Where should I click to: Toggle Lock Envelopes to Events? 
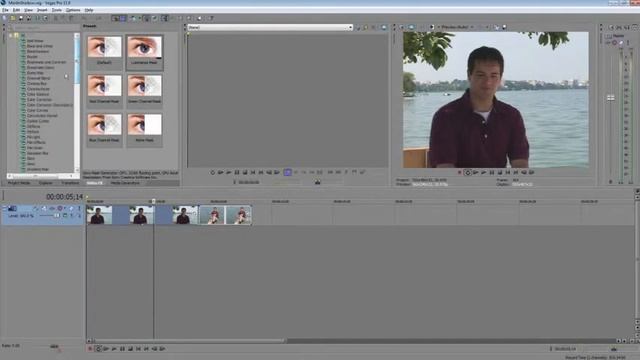pos(146,18)
